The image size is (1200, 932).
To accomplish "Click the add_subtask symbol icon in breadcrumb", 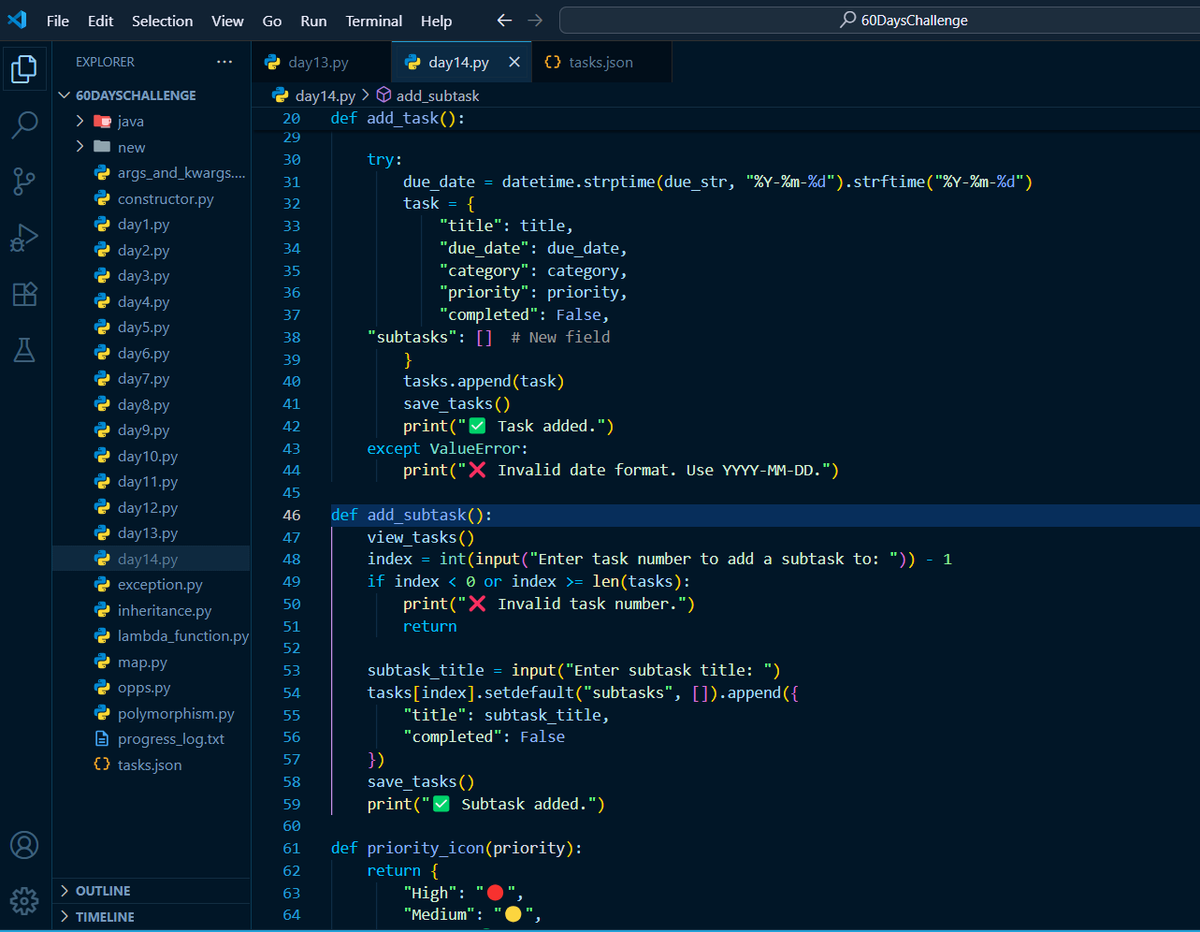I will pyautogui.click(x=383, y=96).
